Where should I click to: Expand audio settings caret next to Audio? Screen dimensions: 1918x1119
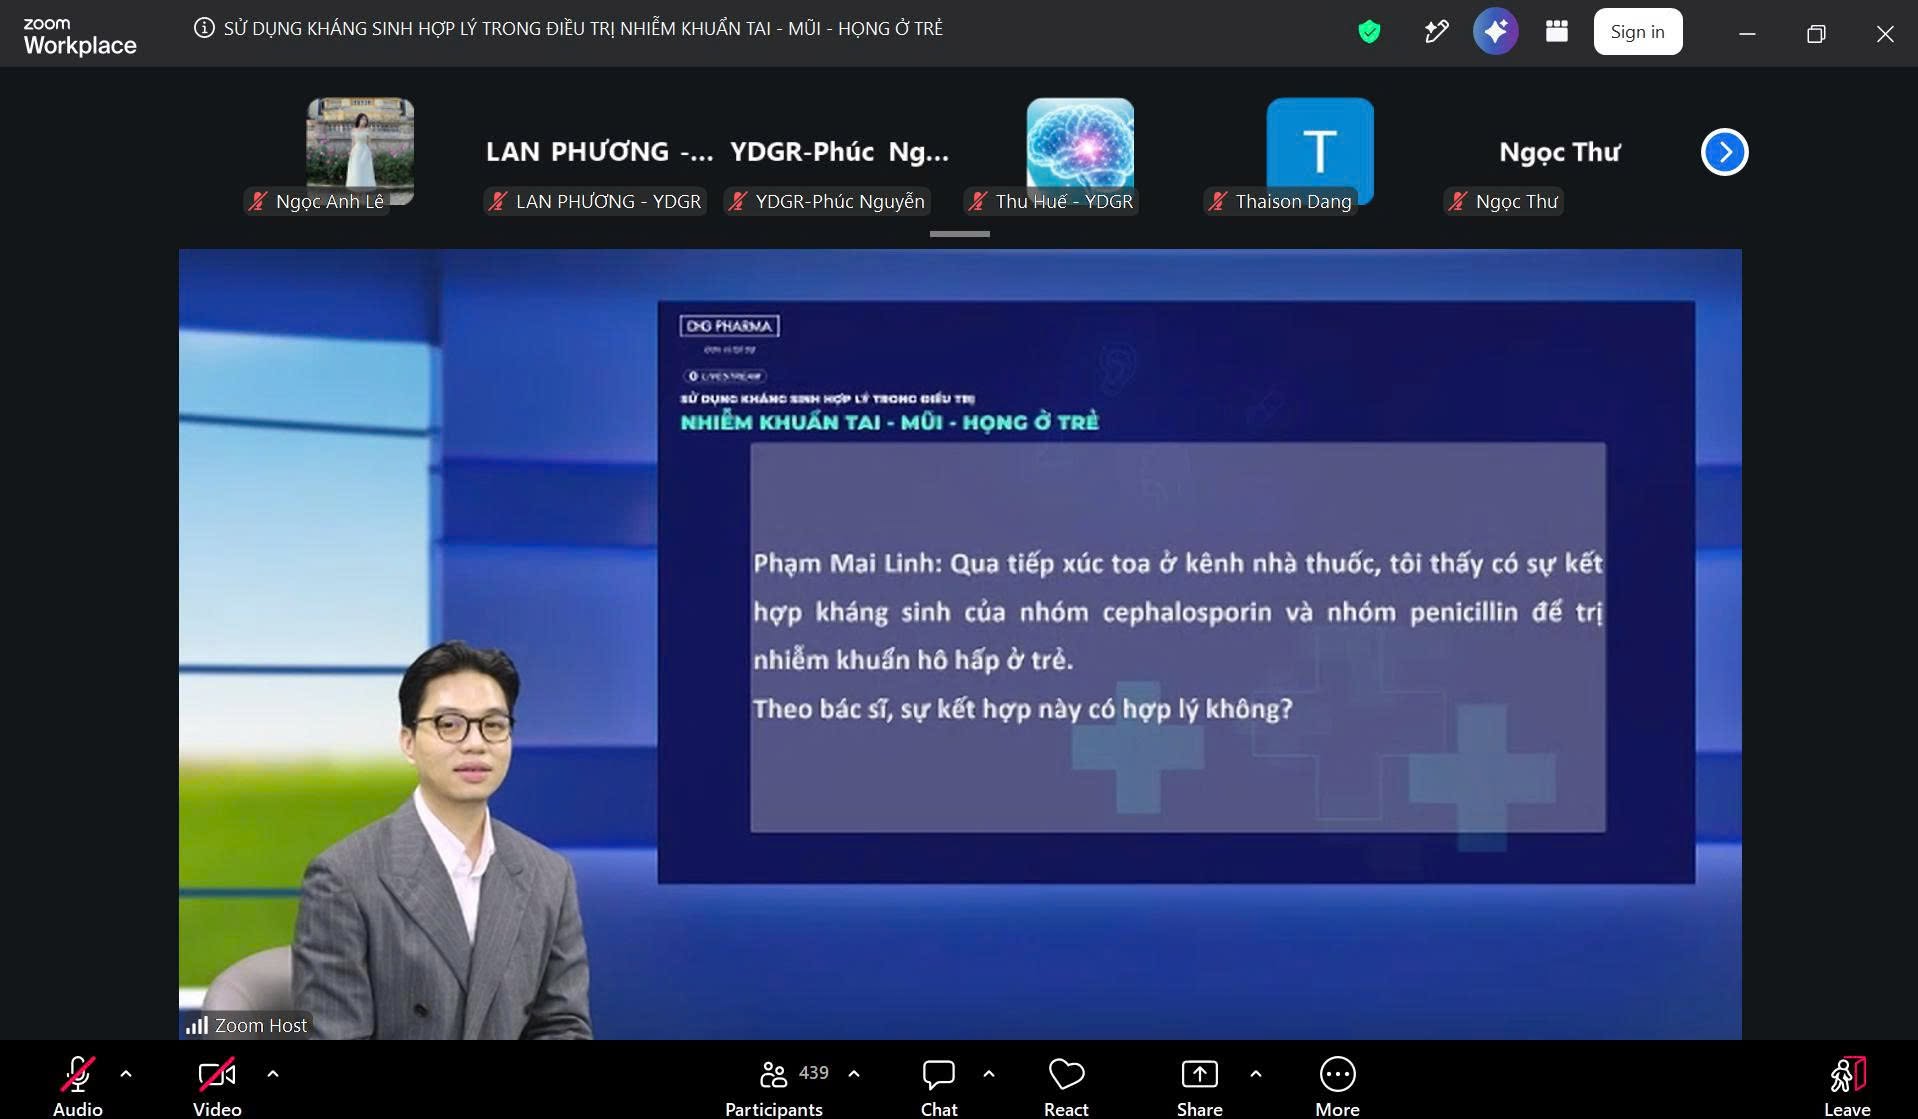click(x=126, y=1074)
